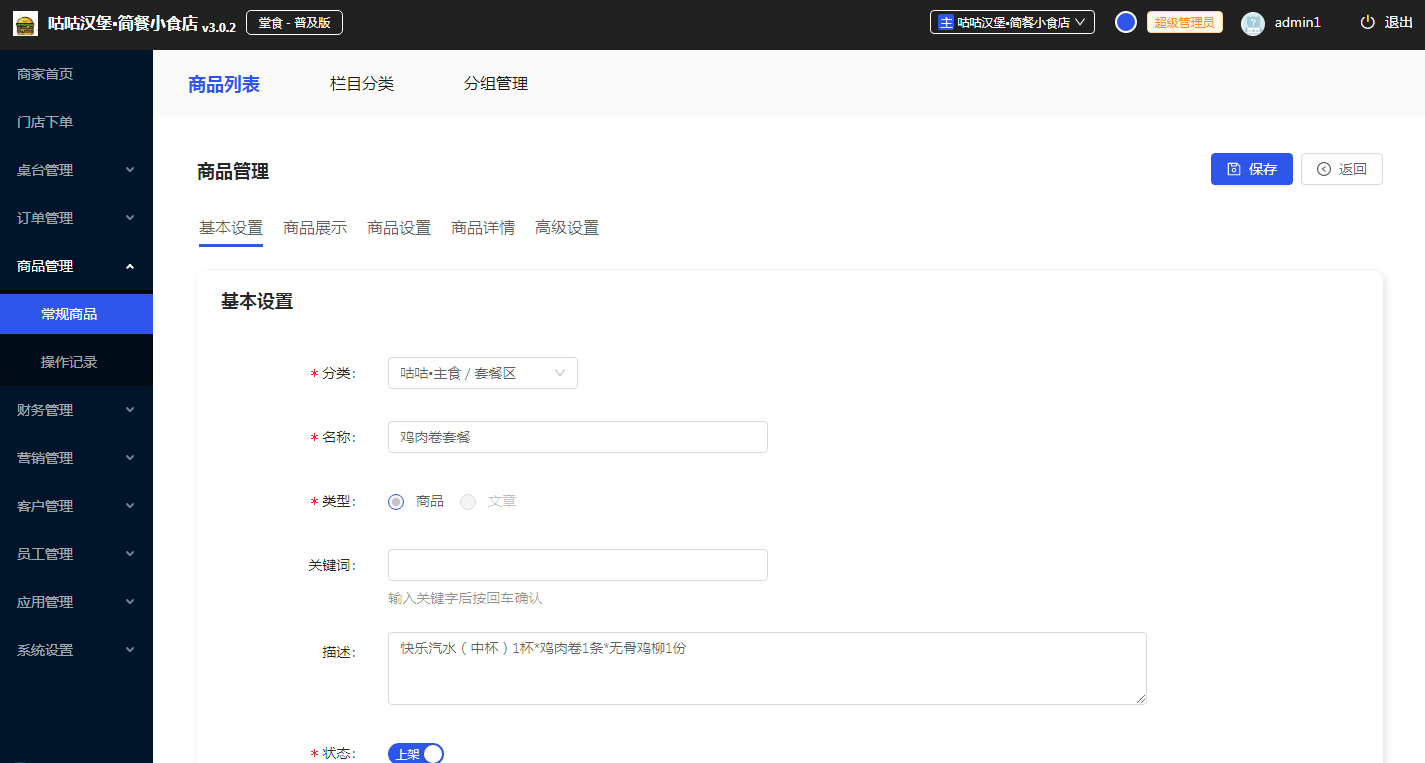Image resolution: width=1425 pixels, height=763 pixels.
Task: Click the 描述 textarea
Action: click(767, 668)
